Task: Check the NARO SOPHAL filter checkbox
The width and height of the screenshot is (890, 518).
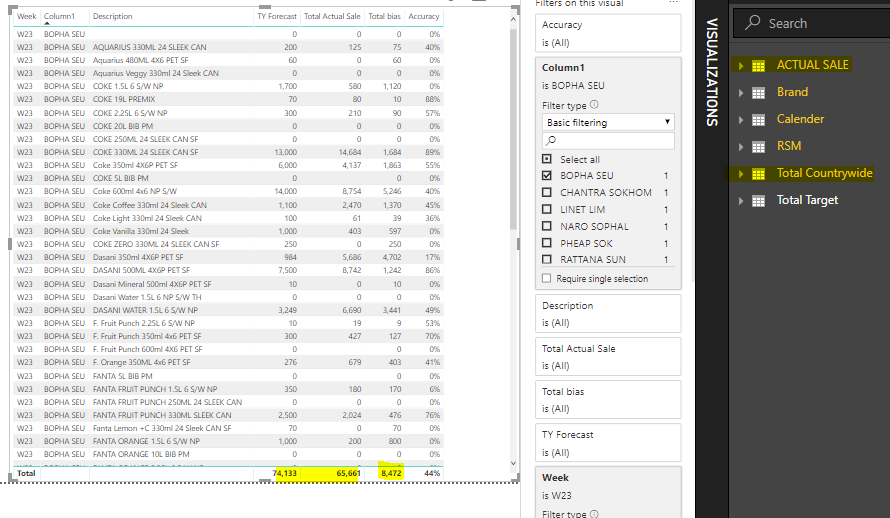Action: pyautogui.click(x=547, y=226)
